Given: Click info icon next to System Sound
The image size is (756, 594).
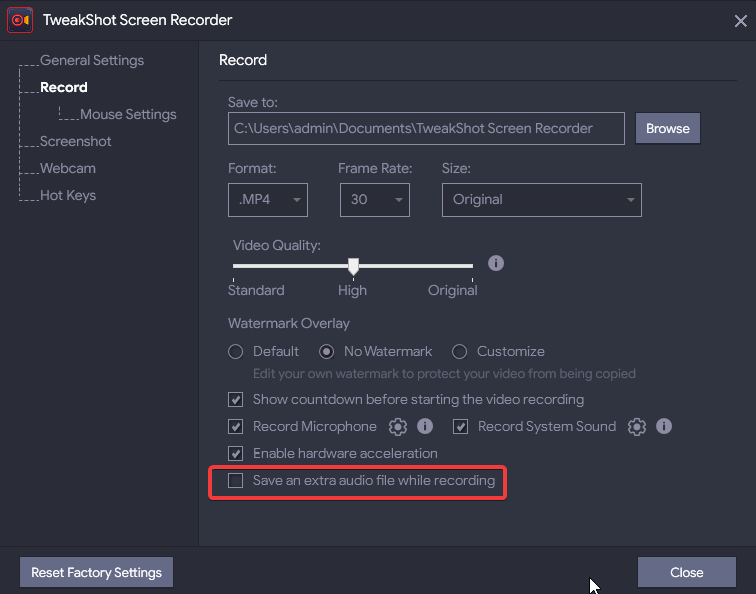Looking at the screenshot, I should (664, 427).
